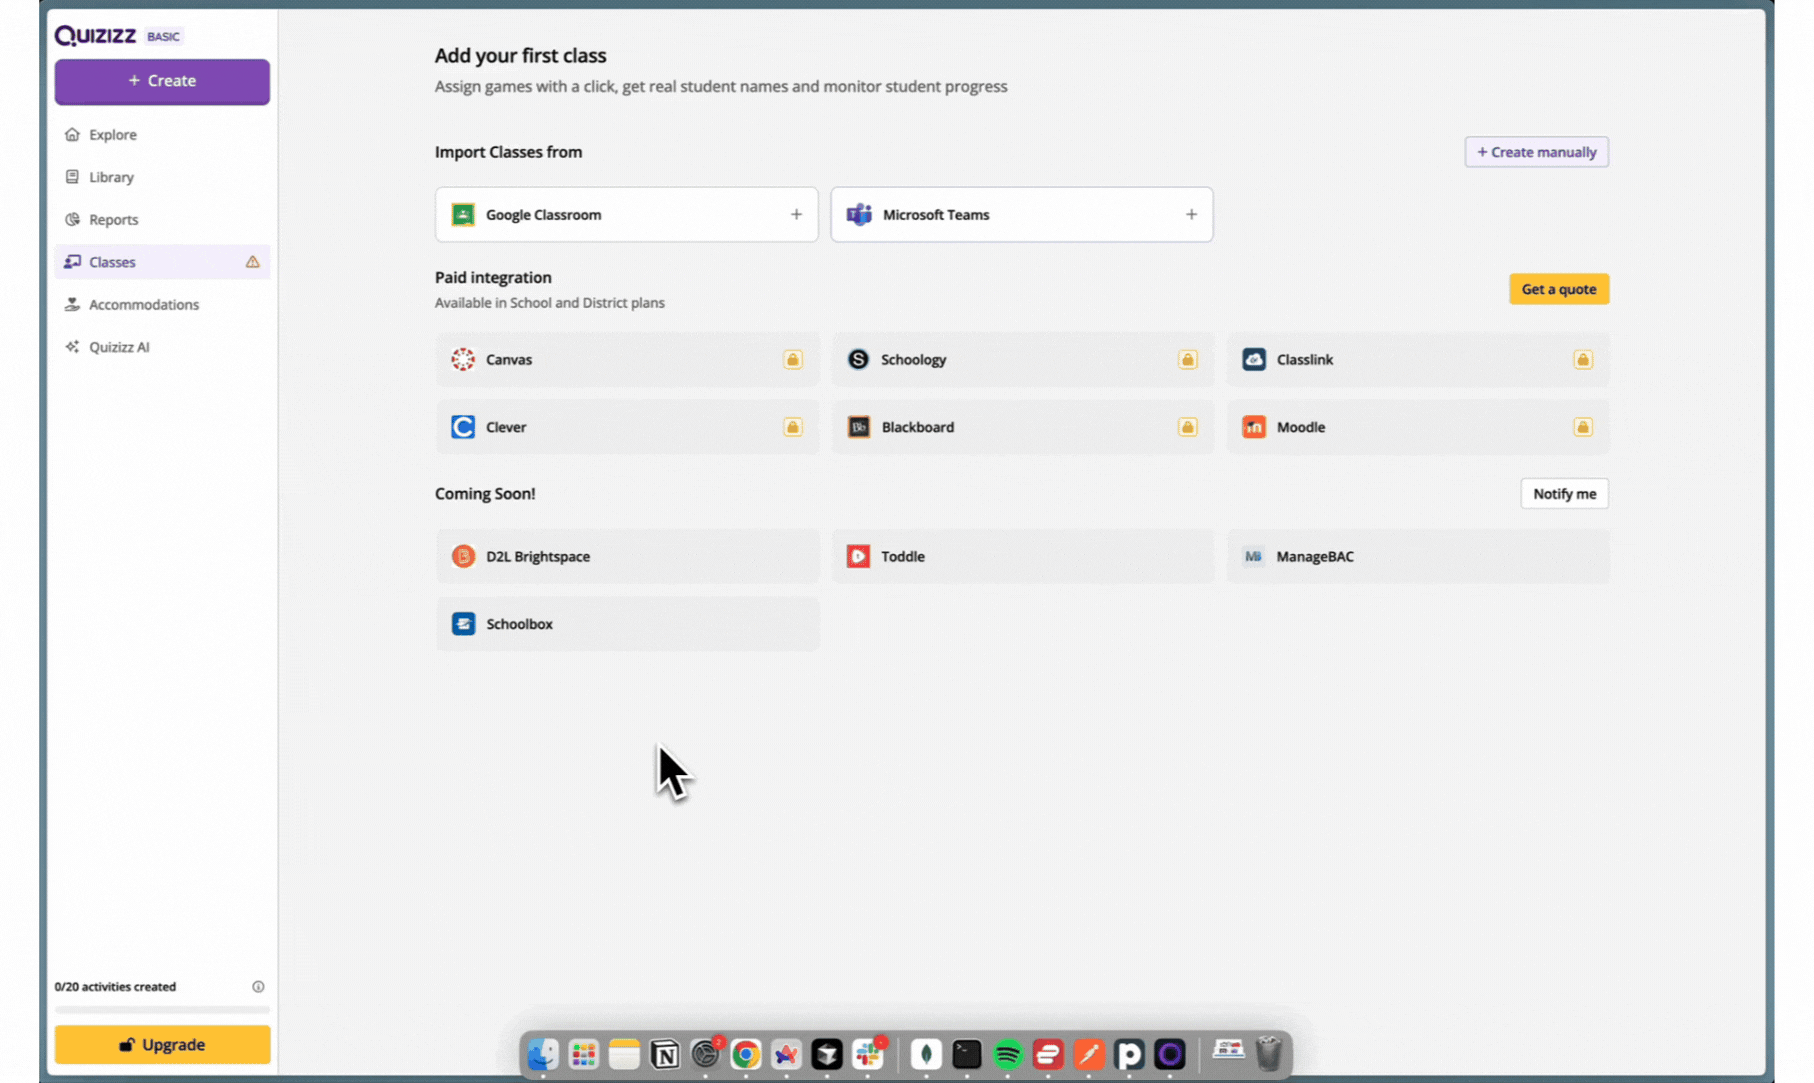Open Terminal from the dock
The width and height of the screenshot is (1814, 1083).
(x=966, y=1054)
